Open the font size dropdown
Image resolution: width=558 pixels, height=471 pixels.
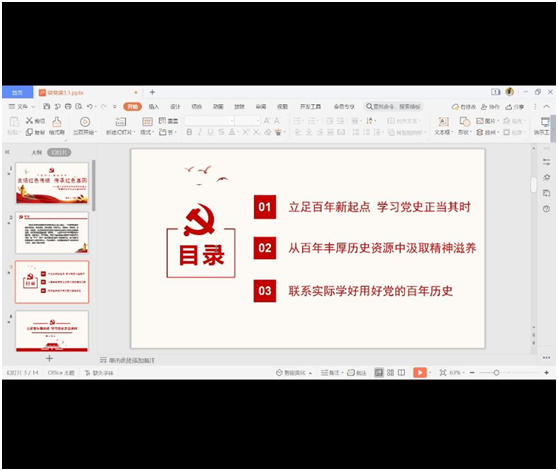coord(248,121)
